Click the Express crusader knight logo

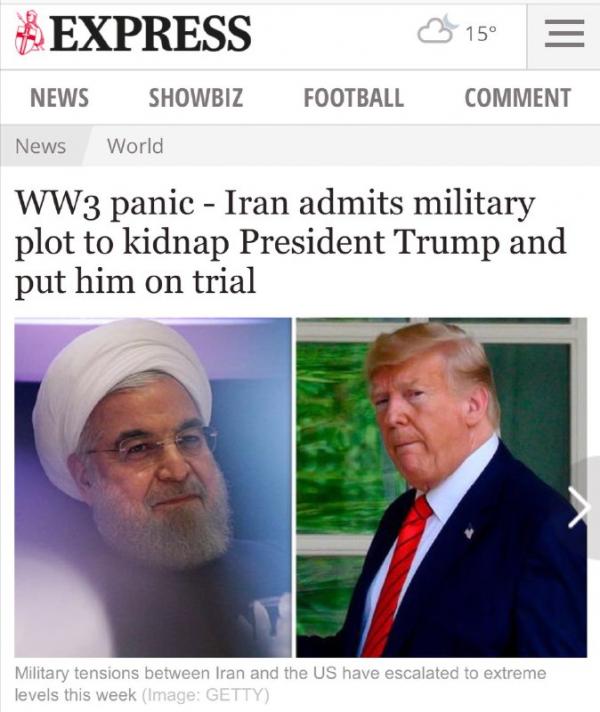(x=30, y=33)
